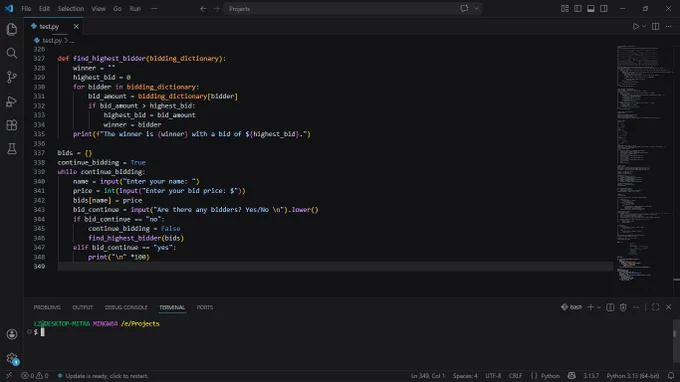
Task: Run the Python file with play button
Action: coord(635,26)
